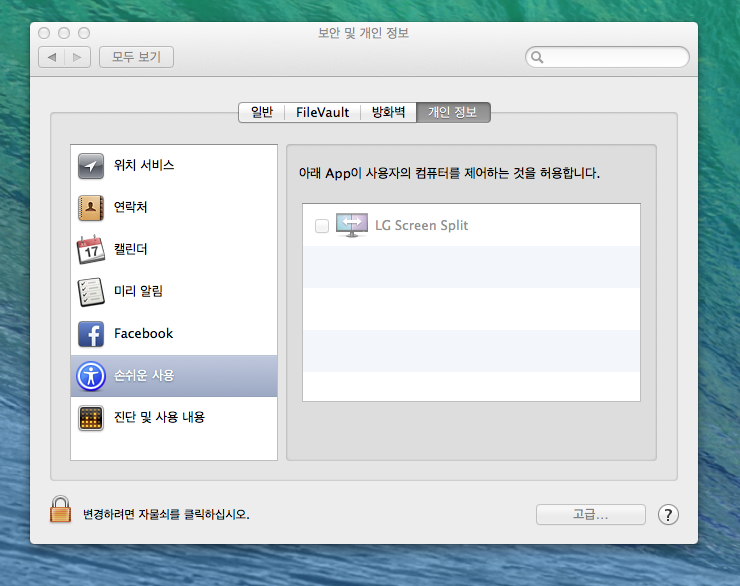Minimize the window with the middle titlebar button
Image resolution: width=740 pixels, height=586 pixels.
[64, 33]
